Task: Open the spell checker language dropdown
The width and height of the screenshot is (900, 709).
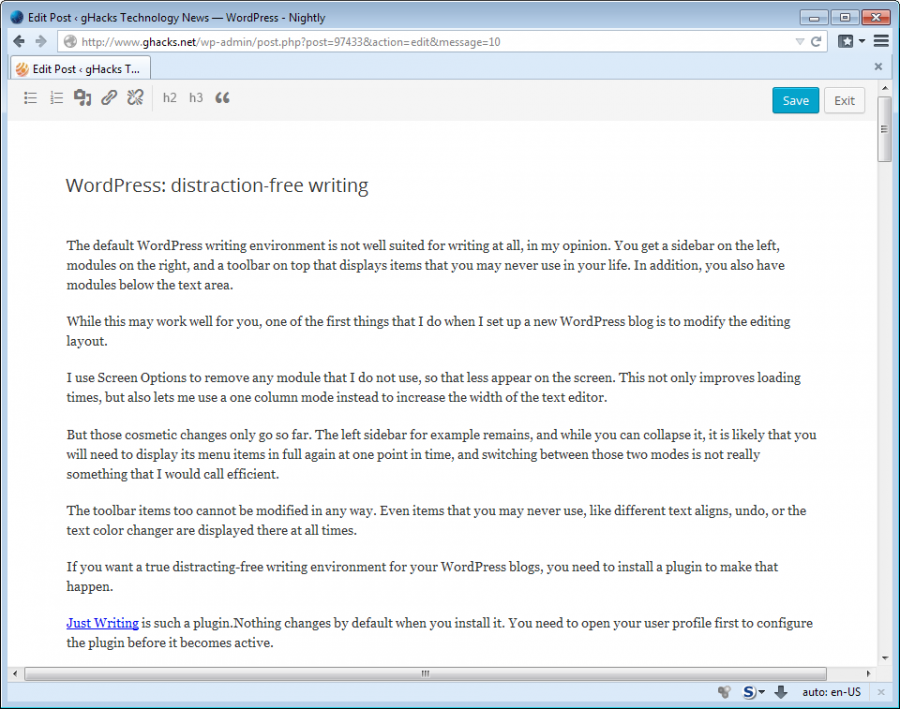Action: (760, 692)
